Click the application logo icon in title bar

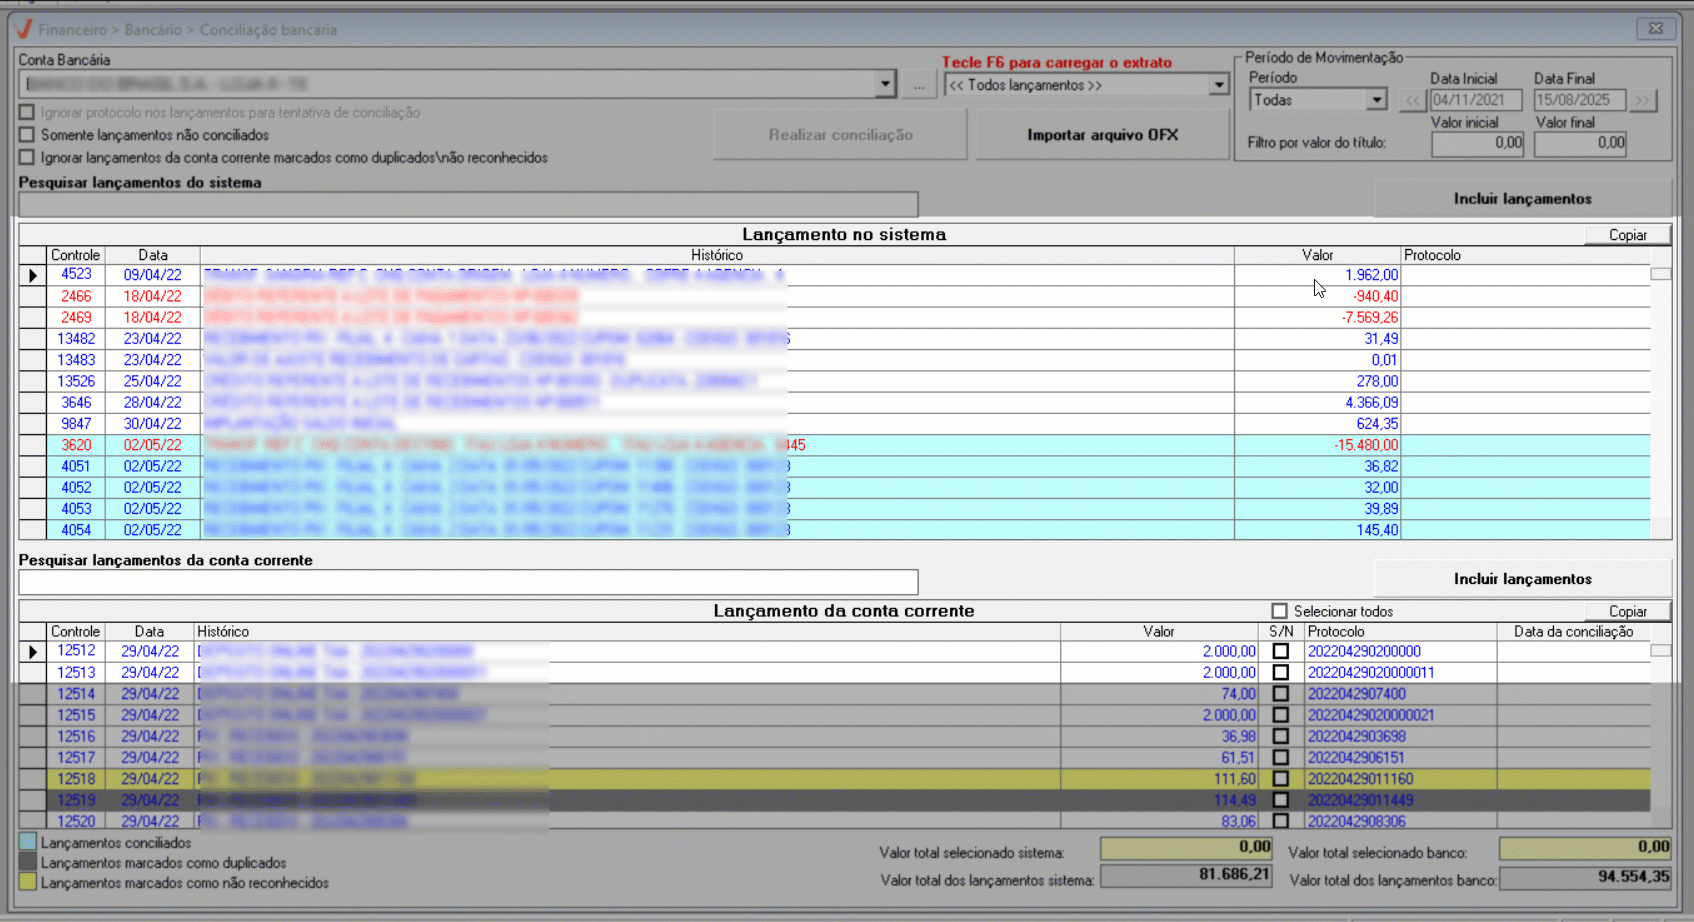[x=24, y=29]
